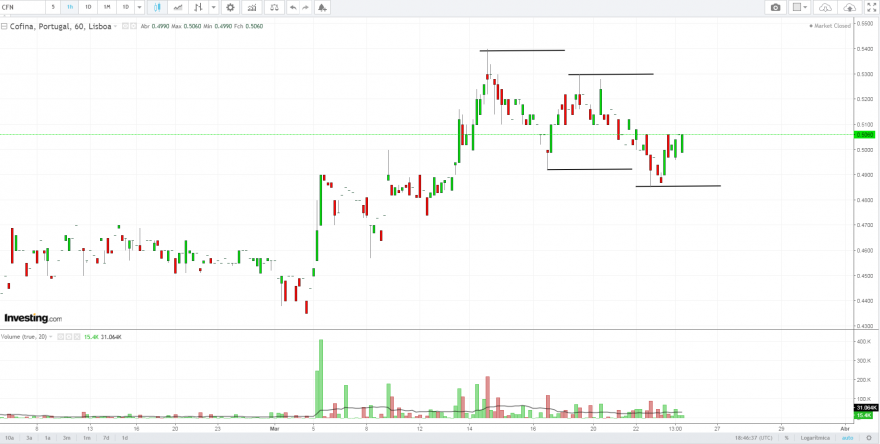Click the current price label 0.5060
The width and height of the screenshot is (880, 444).
coord(862,135)
